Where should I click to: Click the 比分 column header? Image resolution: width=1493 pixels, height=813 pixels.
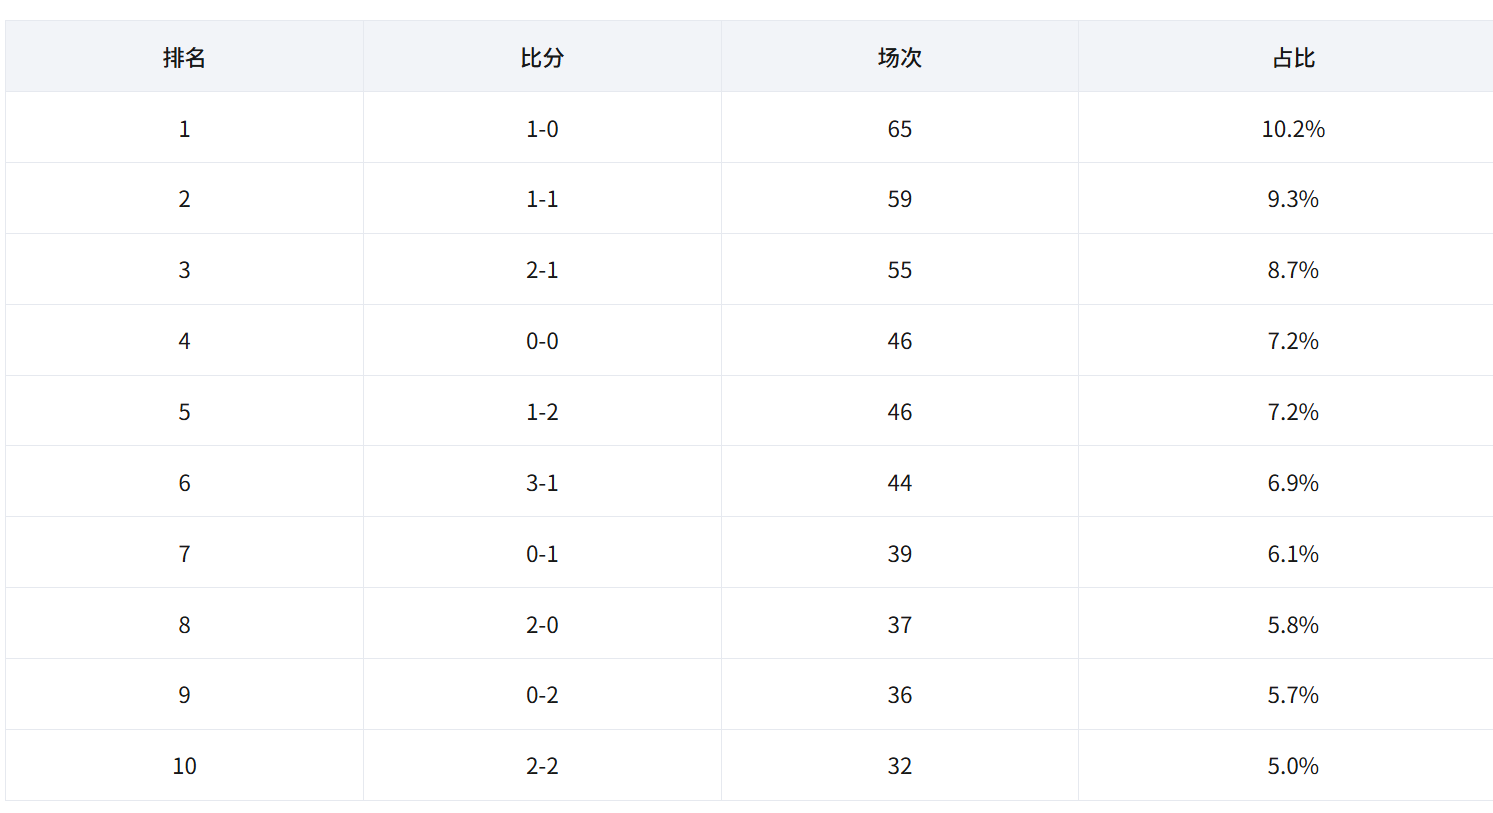pos(542,57)
